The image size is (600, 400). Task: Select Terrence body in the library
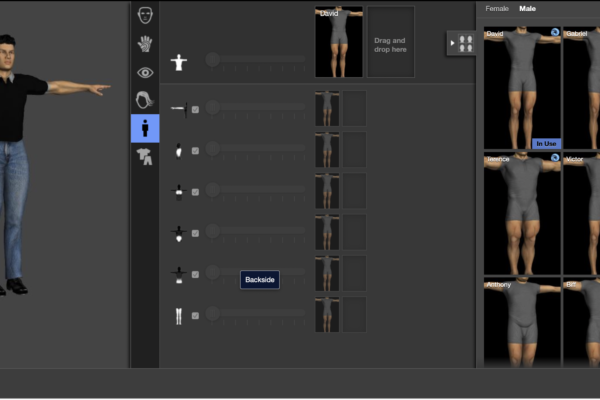point(522,213)
